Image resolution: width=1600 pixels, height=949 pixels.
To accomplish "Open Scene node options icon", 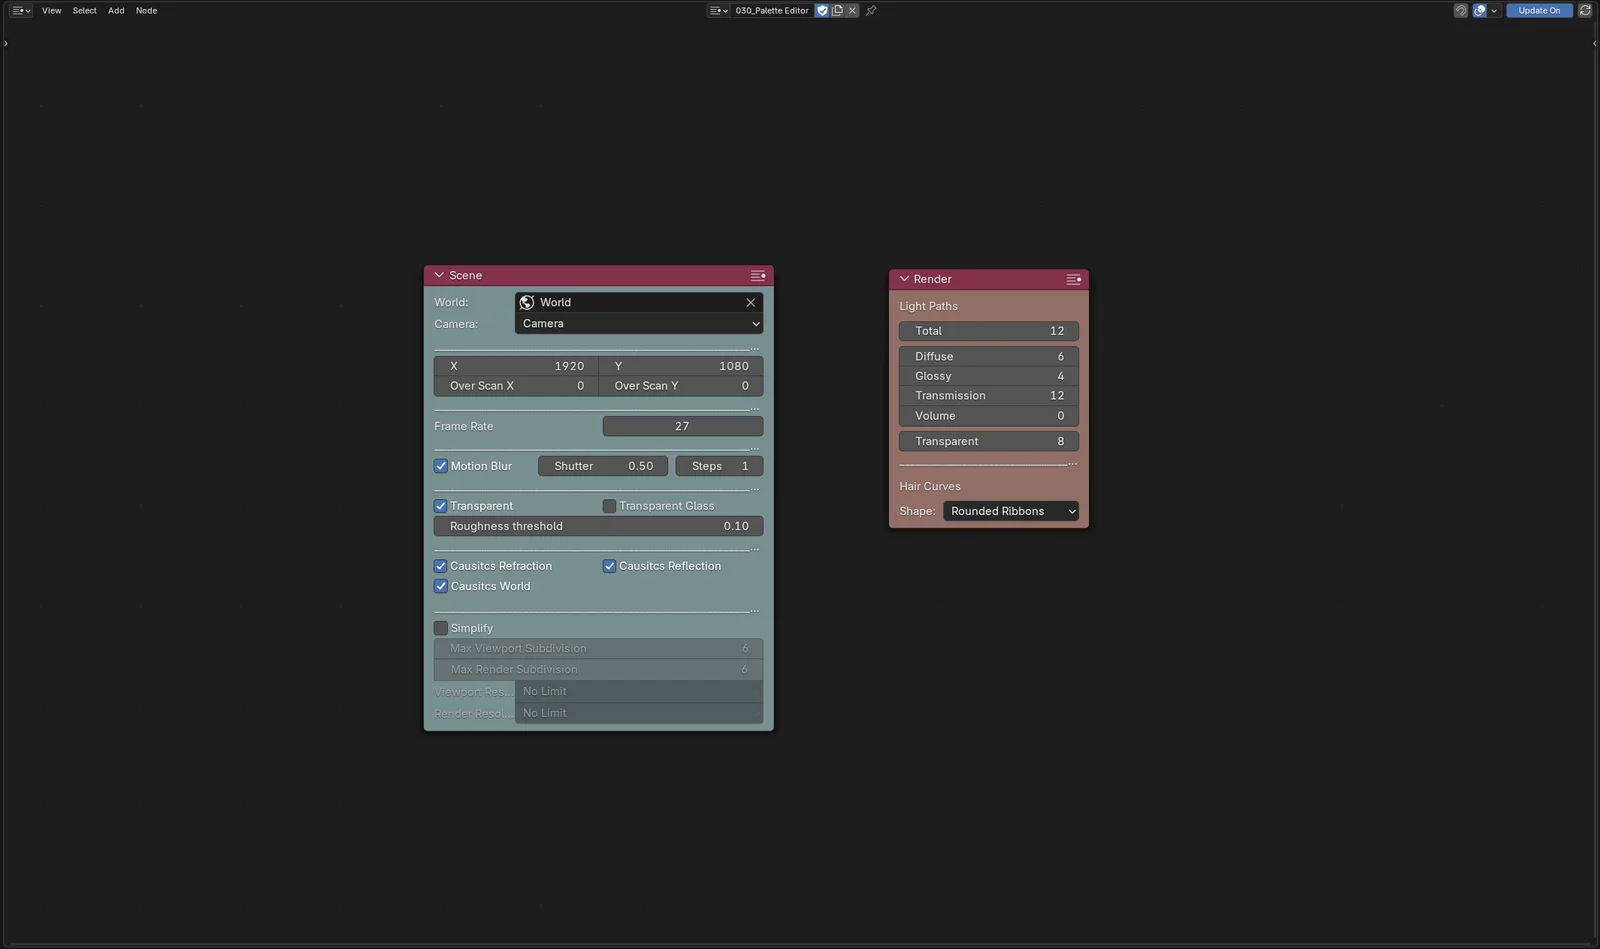I will [x=758, y=276].
